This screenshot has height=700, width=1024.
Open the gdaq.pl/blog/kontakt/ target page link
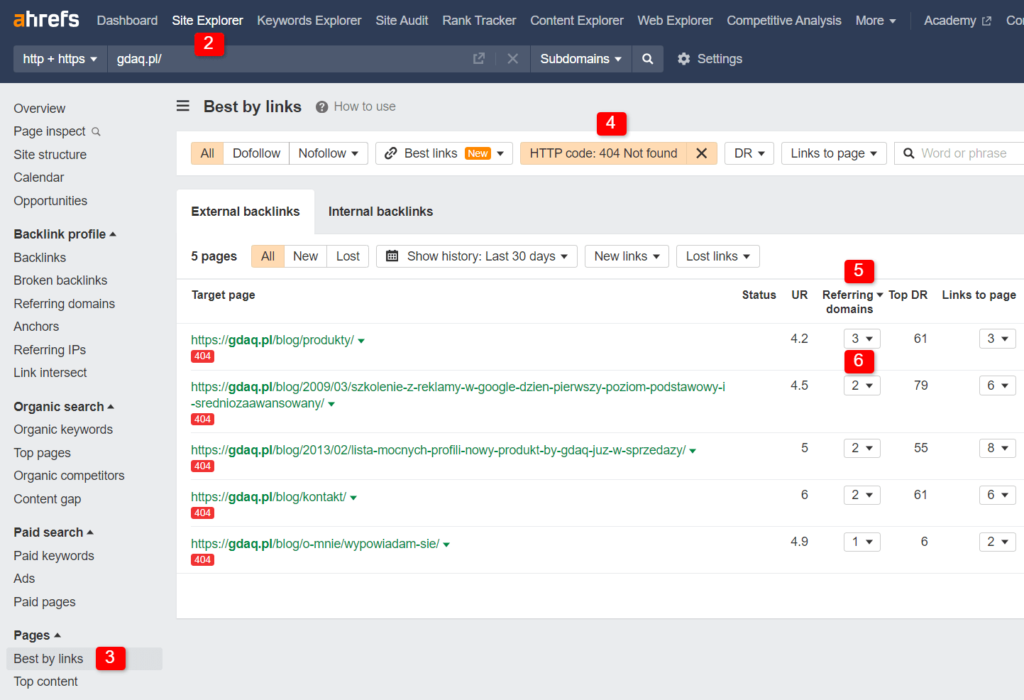(x=268, y=497)
